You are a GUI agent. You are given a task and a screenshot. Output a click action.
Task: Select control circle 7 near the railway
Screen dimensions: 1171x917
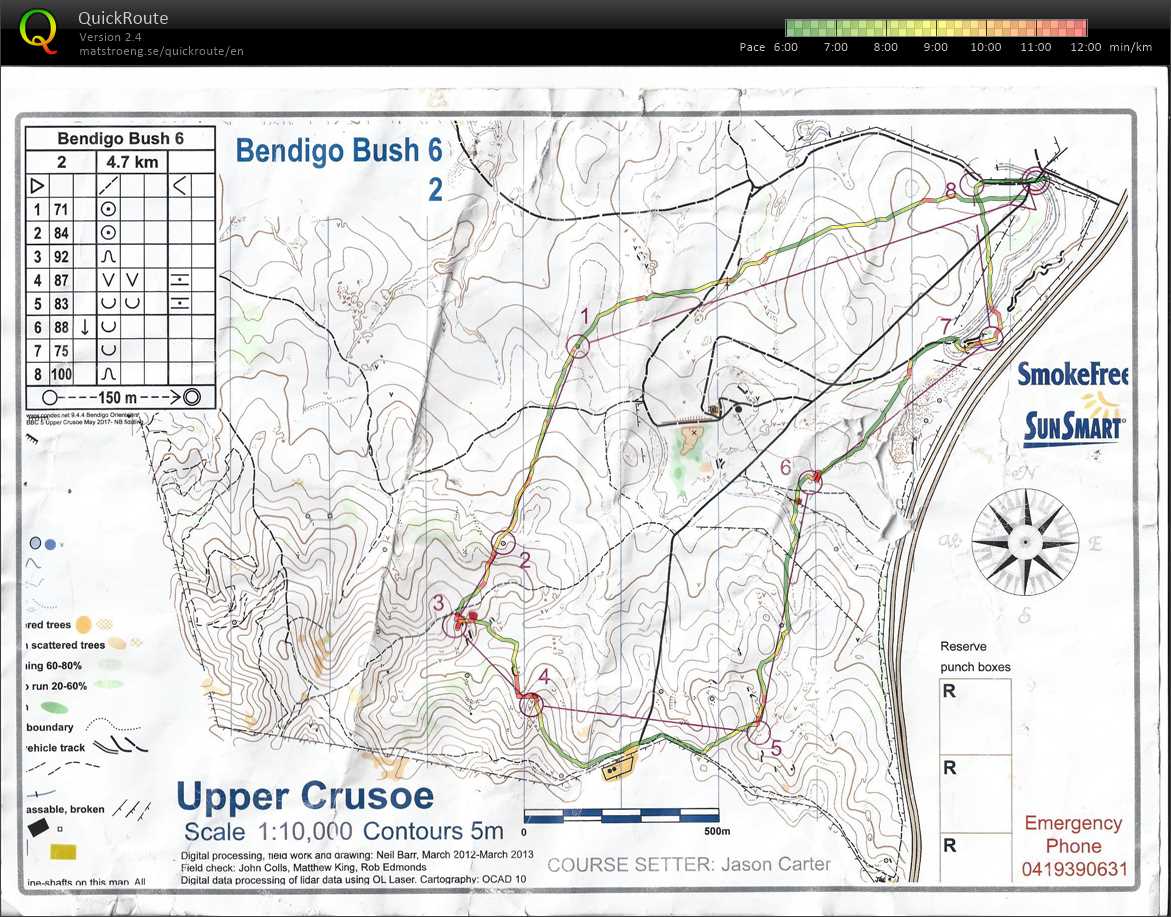pyautogui.click(x=990, y=337)
